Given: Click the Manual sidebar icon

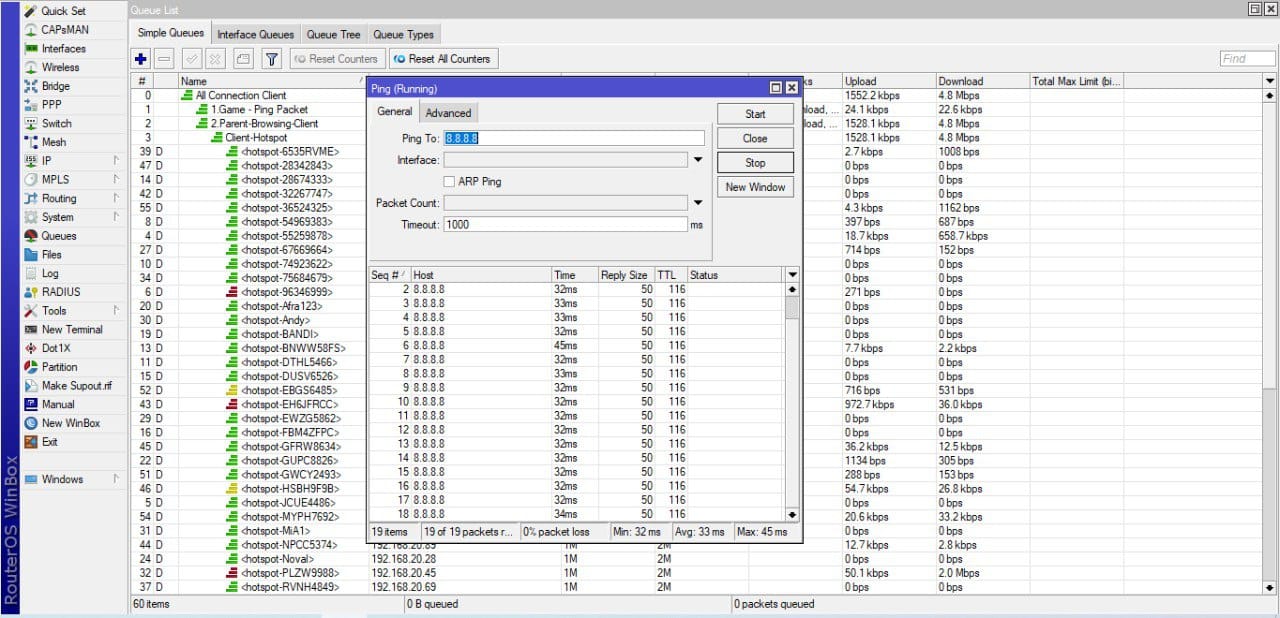Looking at the screenshot, I should [31, 404].
